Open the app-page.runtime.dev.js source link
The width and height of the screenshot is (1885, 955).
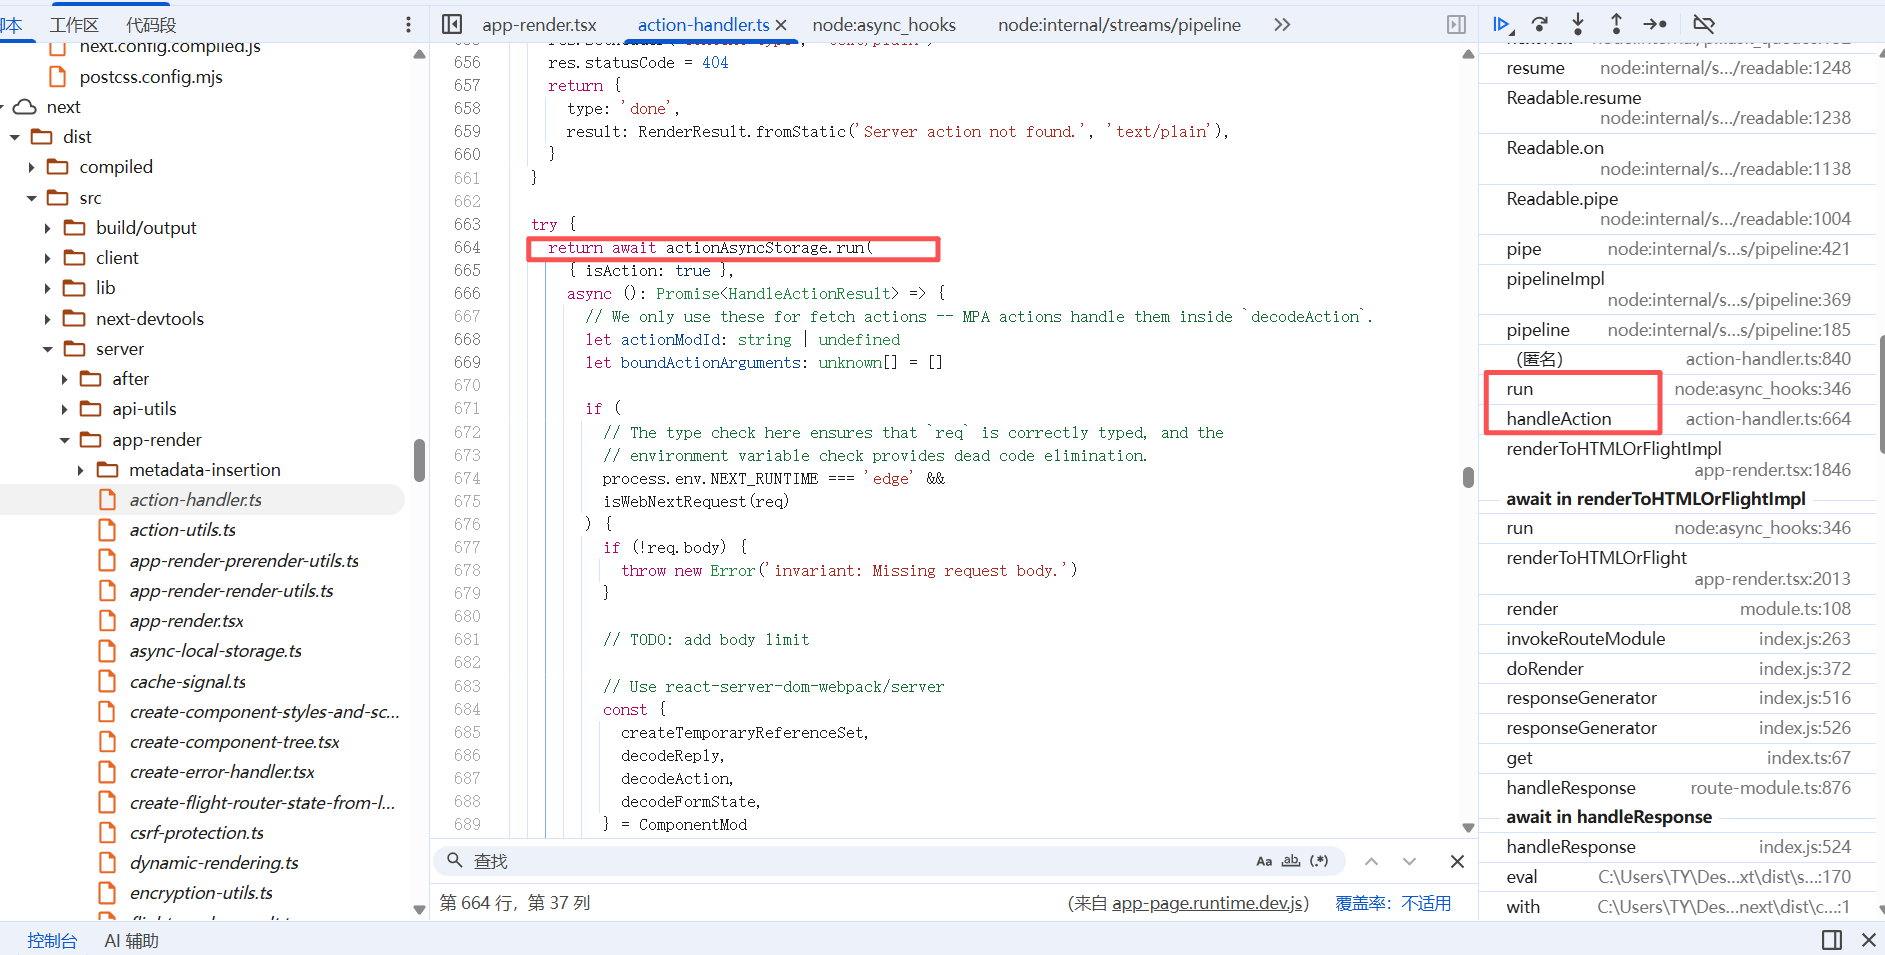1208,903
